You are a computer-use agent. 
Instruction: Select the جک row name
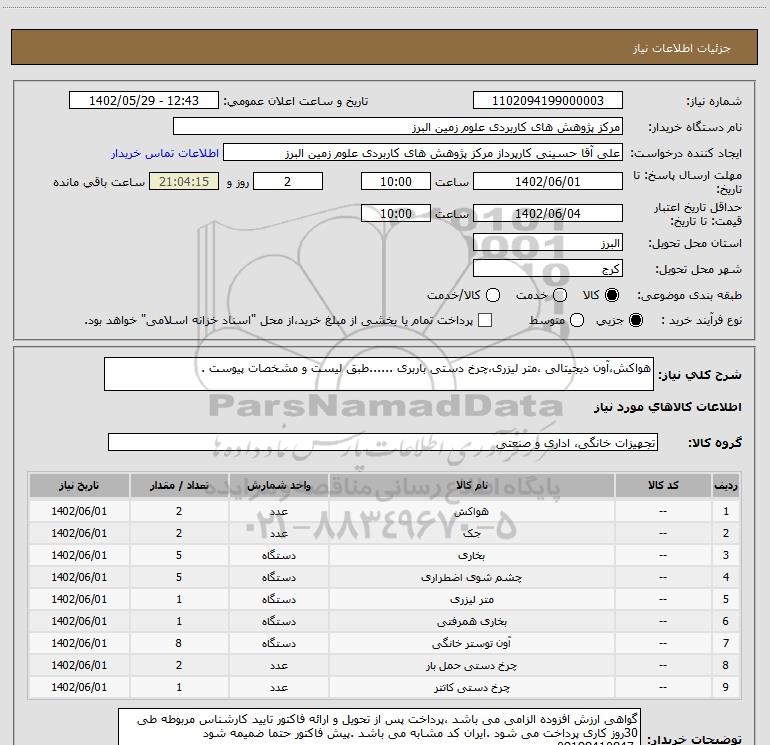coord(471,533)
